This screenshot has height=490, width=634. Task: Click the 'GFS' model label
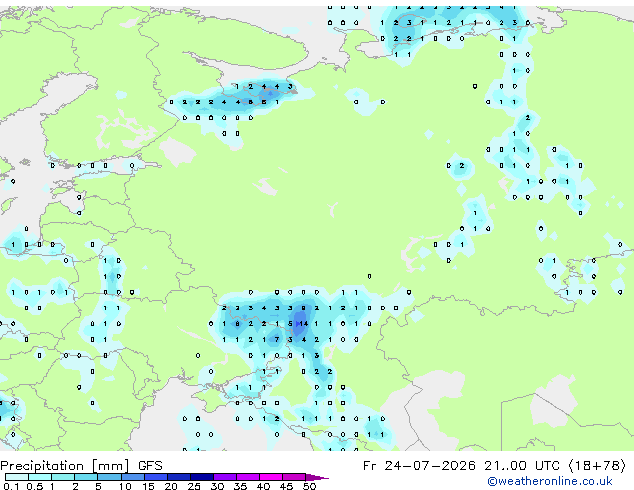coord(150,466)
